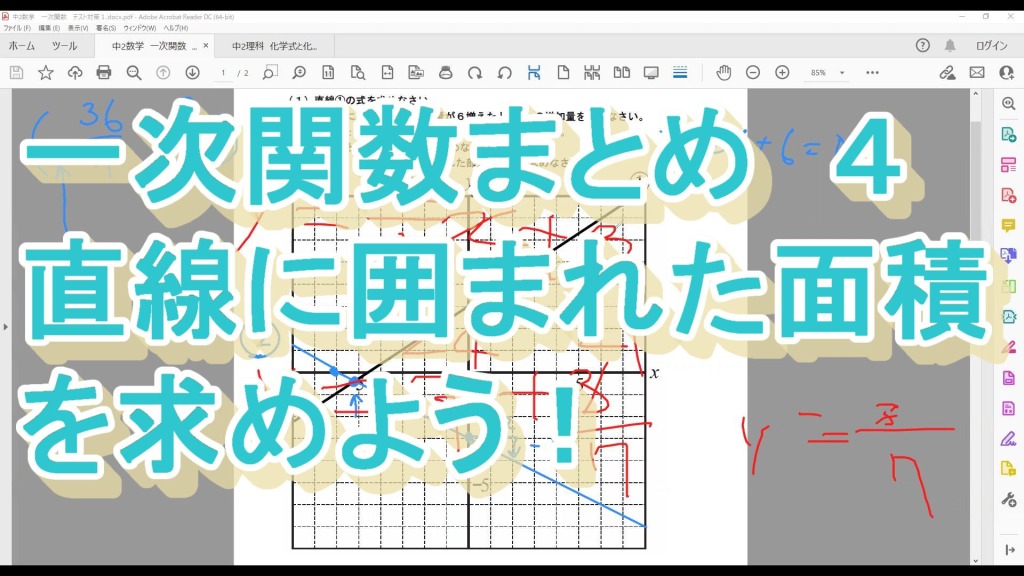Open the ファイル menu
This screenshot has height=576, width=1024.
[17, 28]
